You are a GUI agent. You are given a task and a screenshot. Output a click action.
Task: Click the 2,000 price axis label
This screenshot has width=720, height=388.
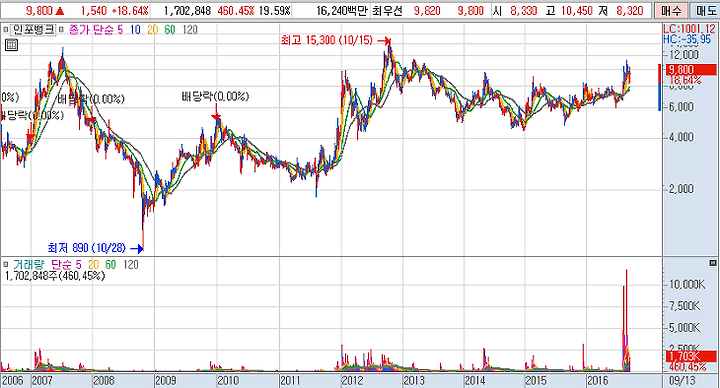(681, 189)
